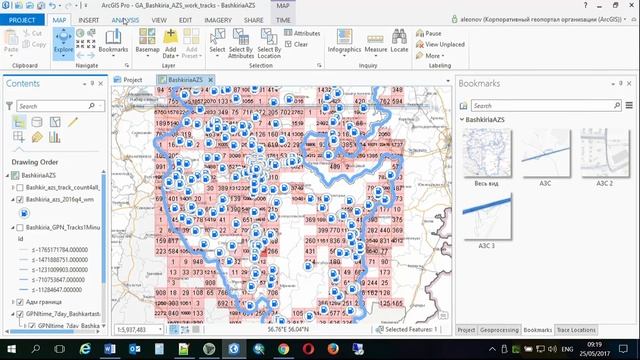Image resolution: width=640 pixels, height=360 pixels.
Task: Open the Measure tool
Action: click(x=376, y=42)
